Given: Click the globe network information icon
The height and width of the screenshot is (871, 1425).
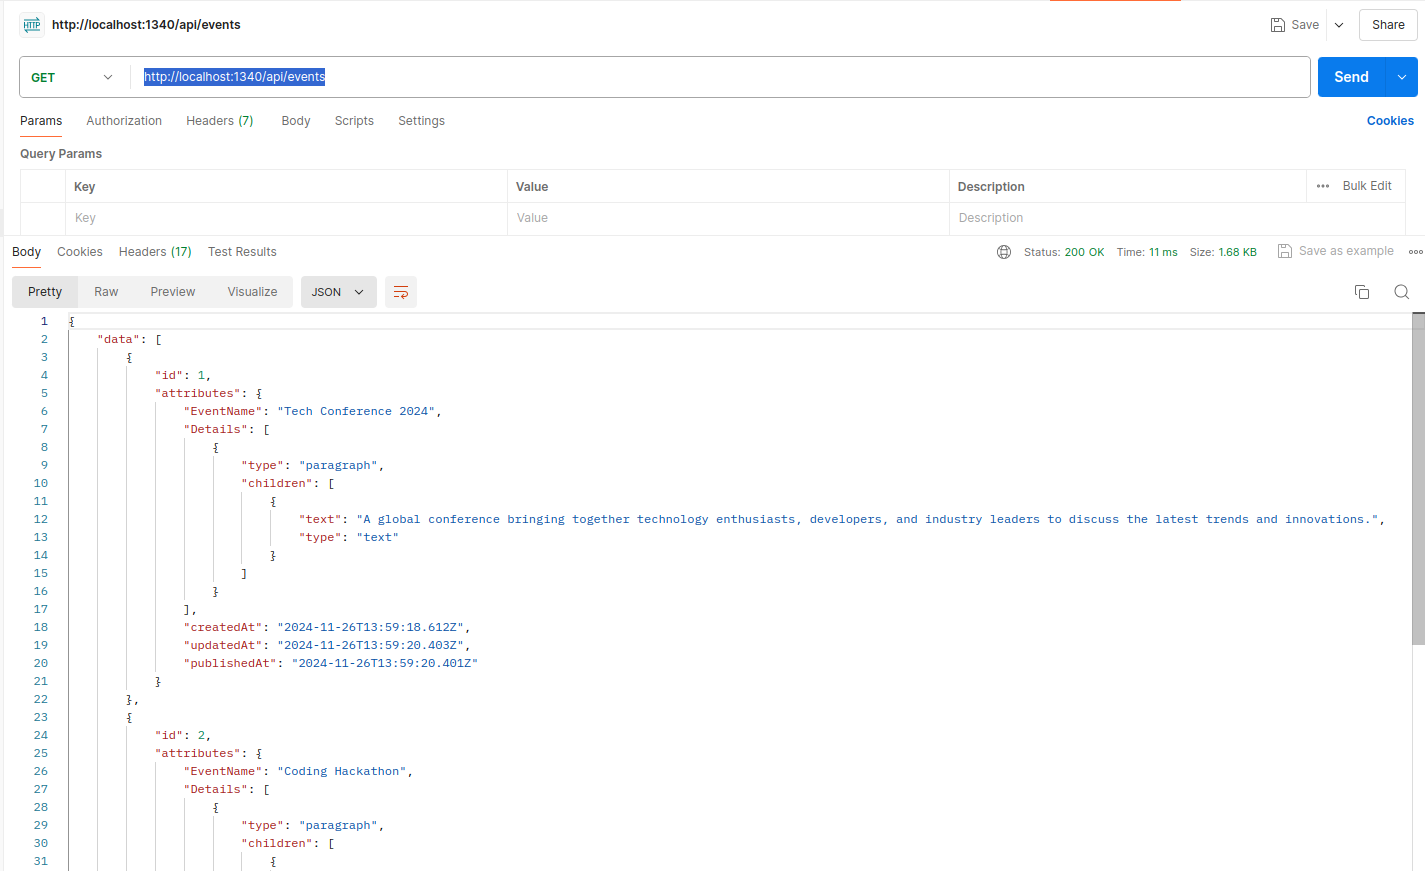Looking at the screenshot, I should click(1003, 252).
